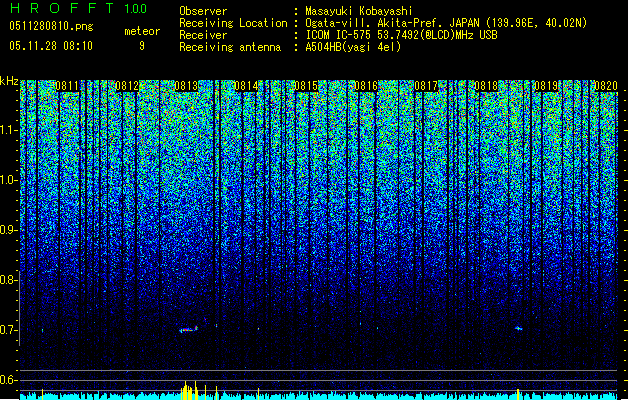Click the 0812 time marker
629x400 pixels.
(127, 86)
